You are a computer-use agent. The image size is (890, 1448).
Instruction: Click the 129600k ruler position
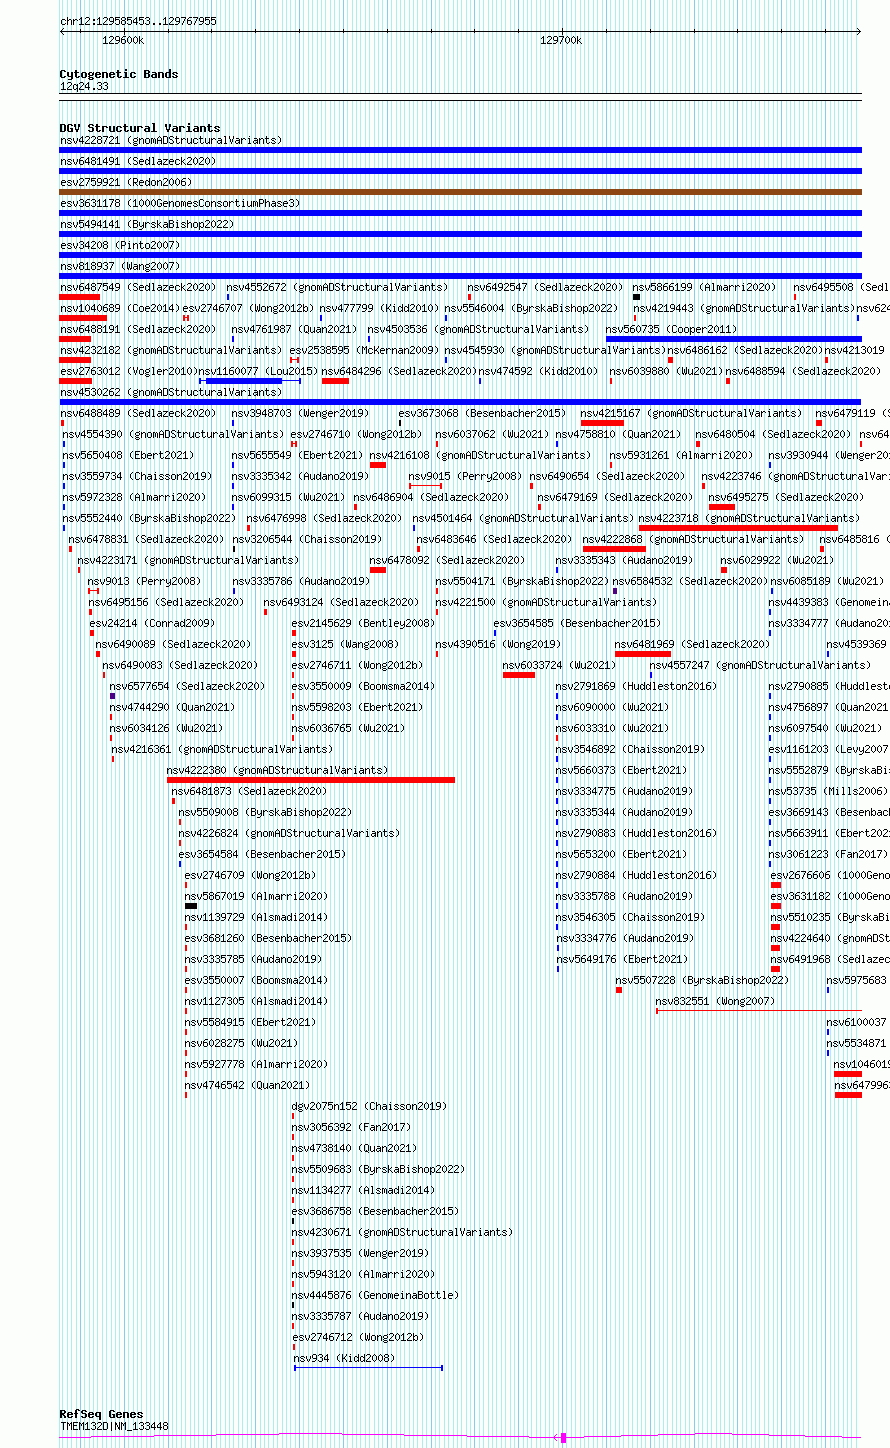pos(123,40)
